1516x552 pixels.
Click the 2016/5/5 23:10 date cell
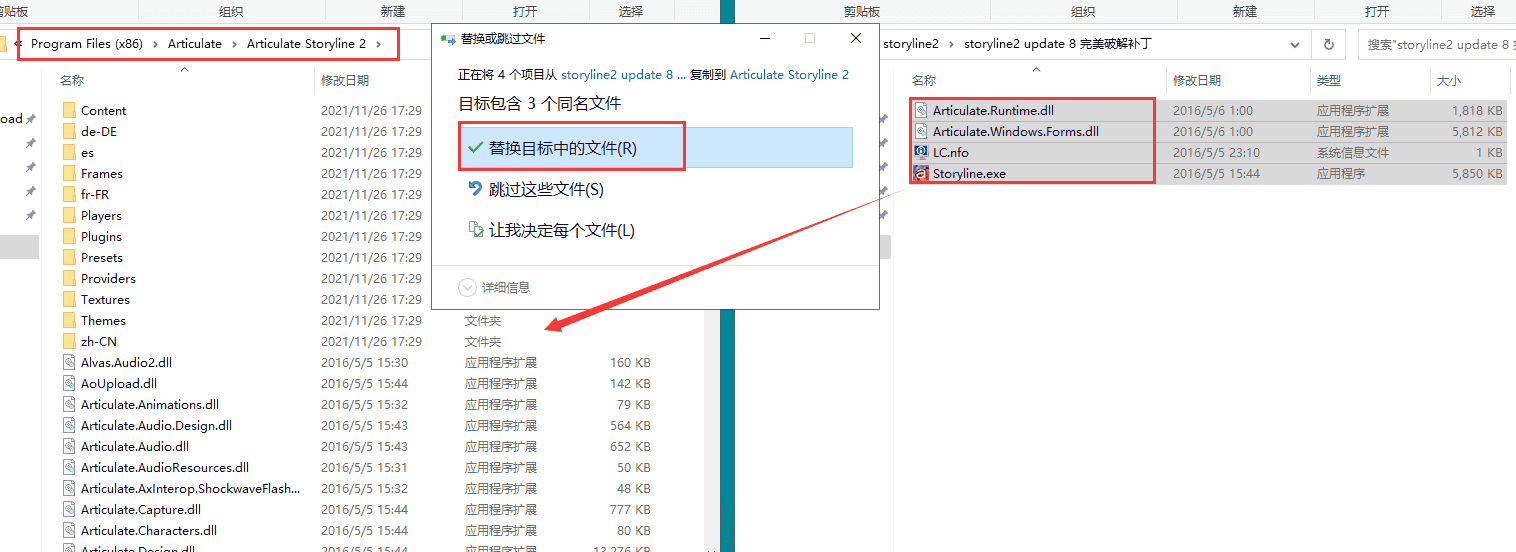[1216, 152]
